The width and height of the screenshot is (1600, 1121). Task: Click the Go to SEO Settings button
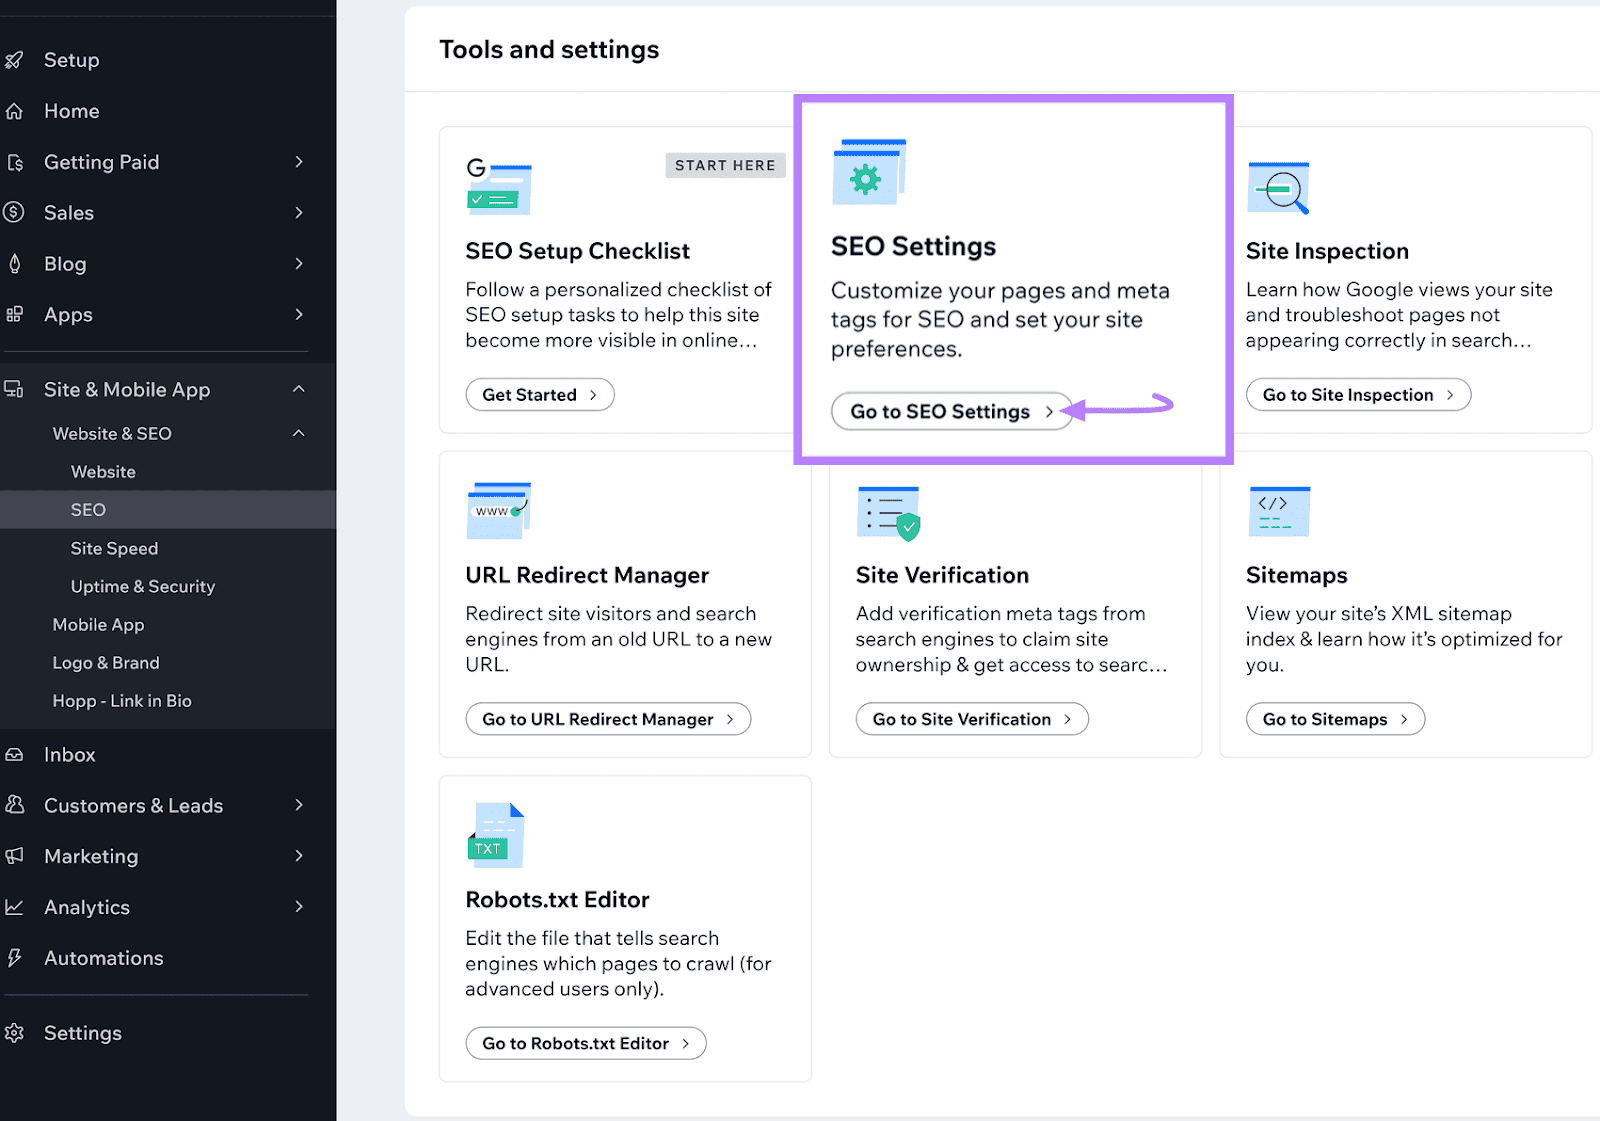click(x=950, y=411)
